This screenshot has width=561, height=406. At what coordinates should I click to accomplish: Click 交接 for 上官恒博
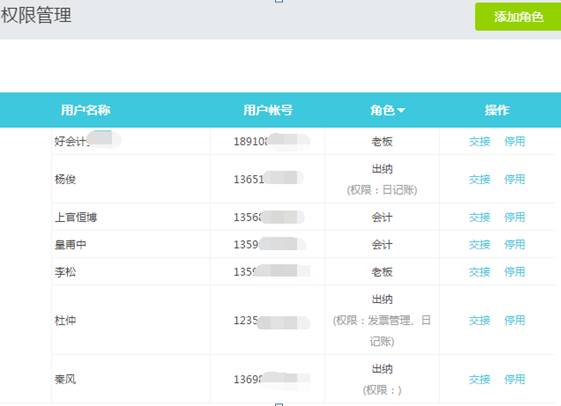(x=479, y=217)
